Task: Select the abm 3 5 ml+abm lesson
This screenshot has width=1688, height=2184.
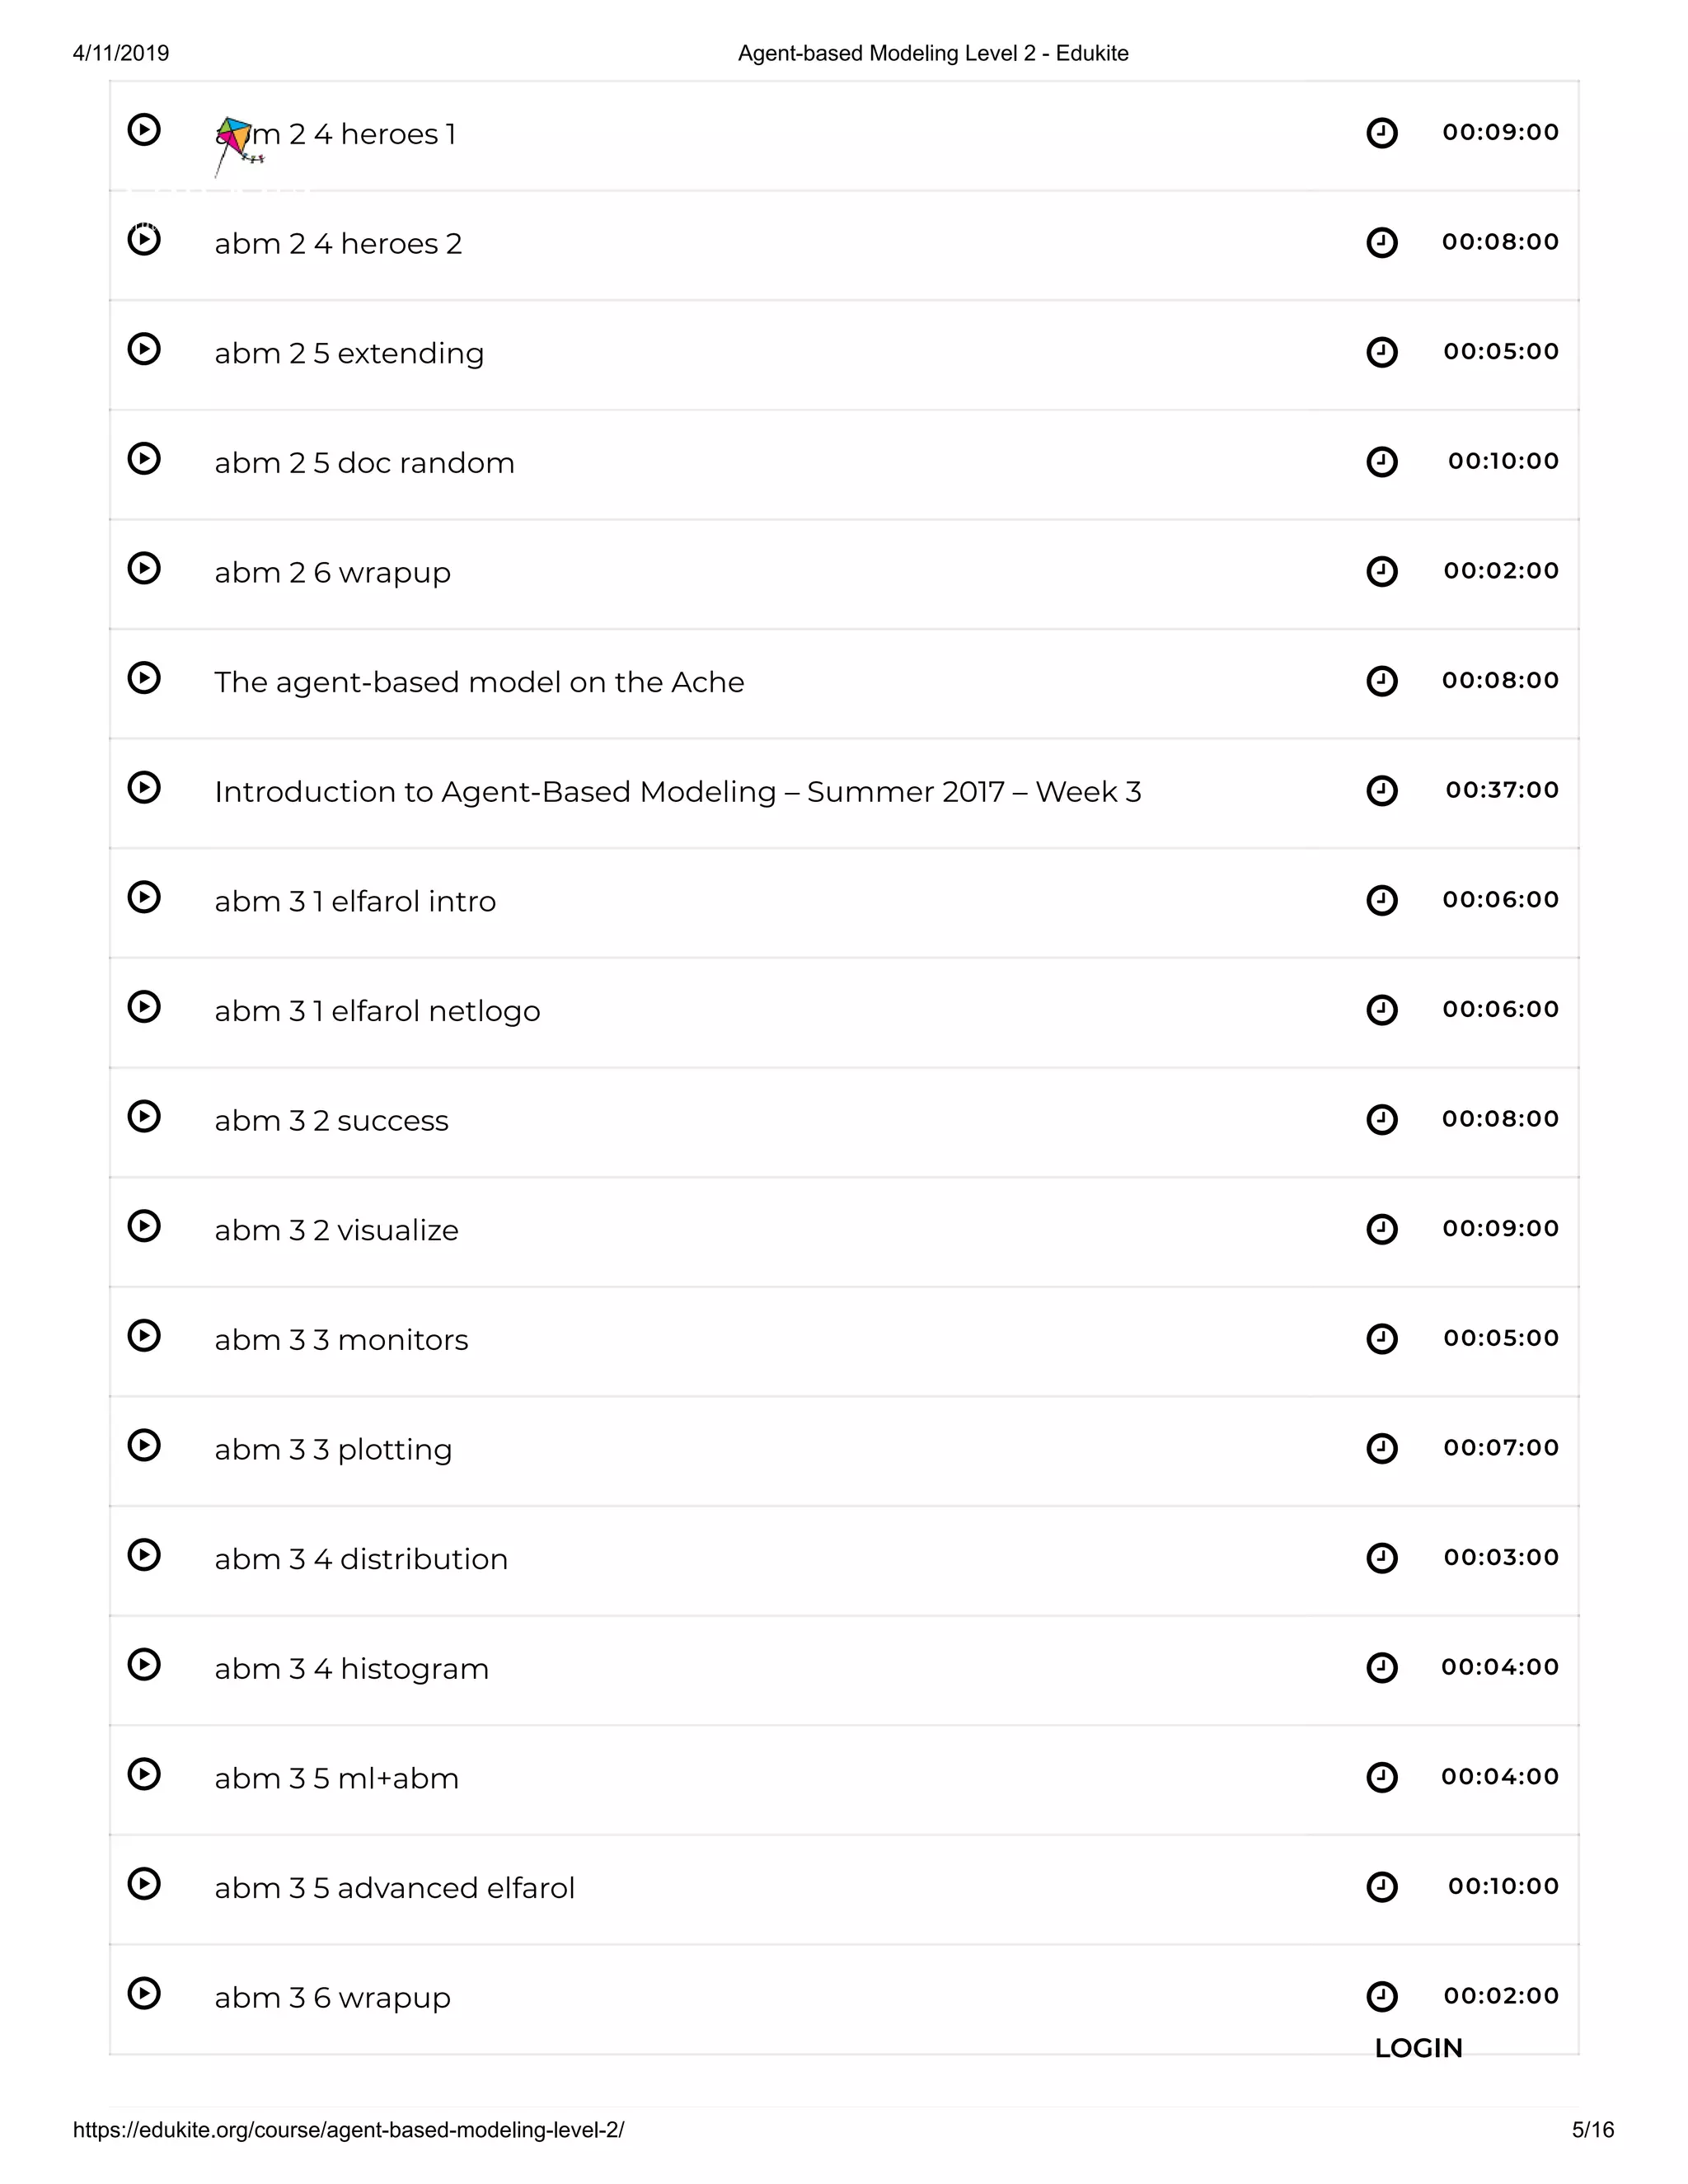Action: point(336,1778)
